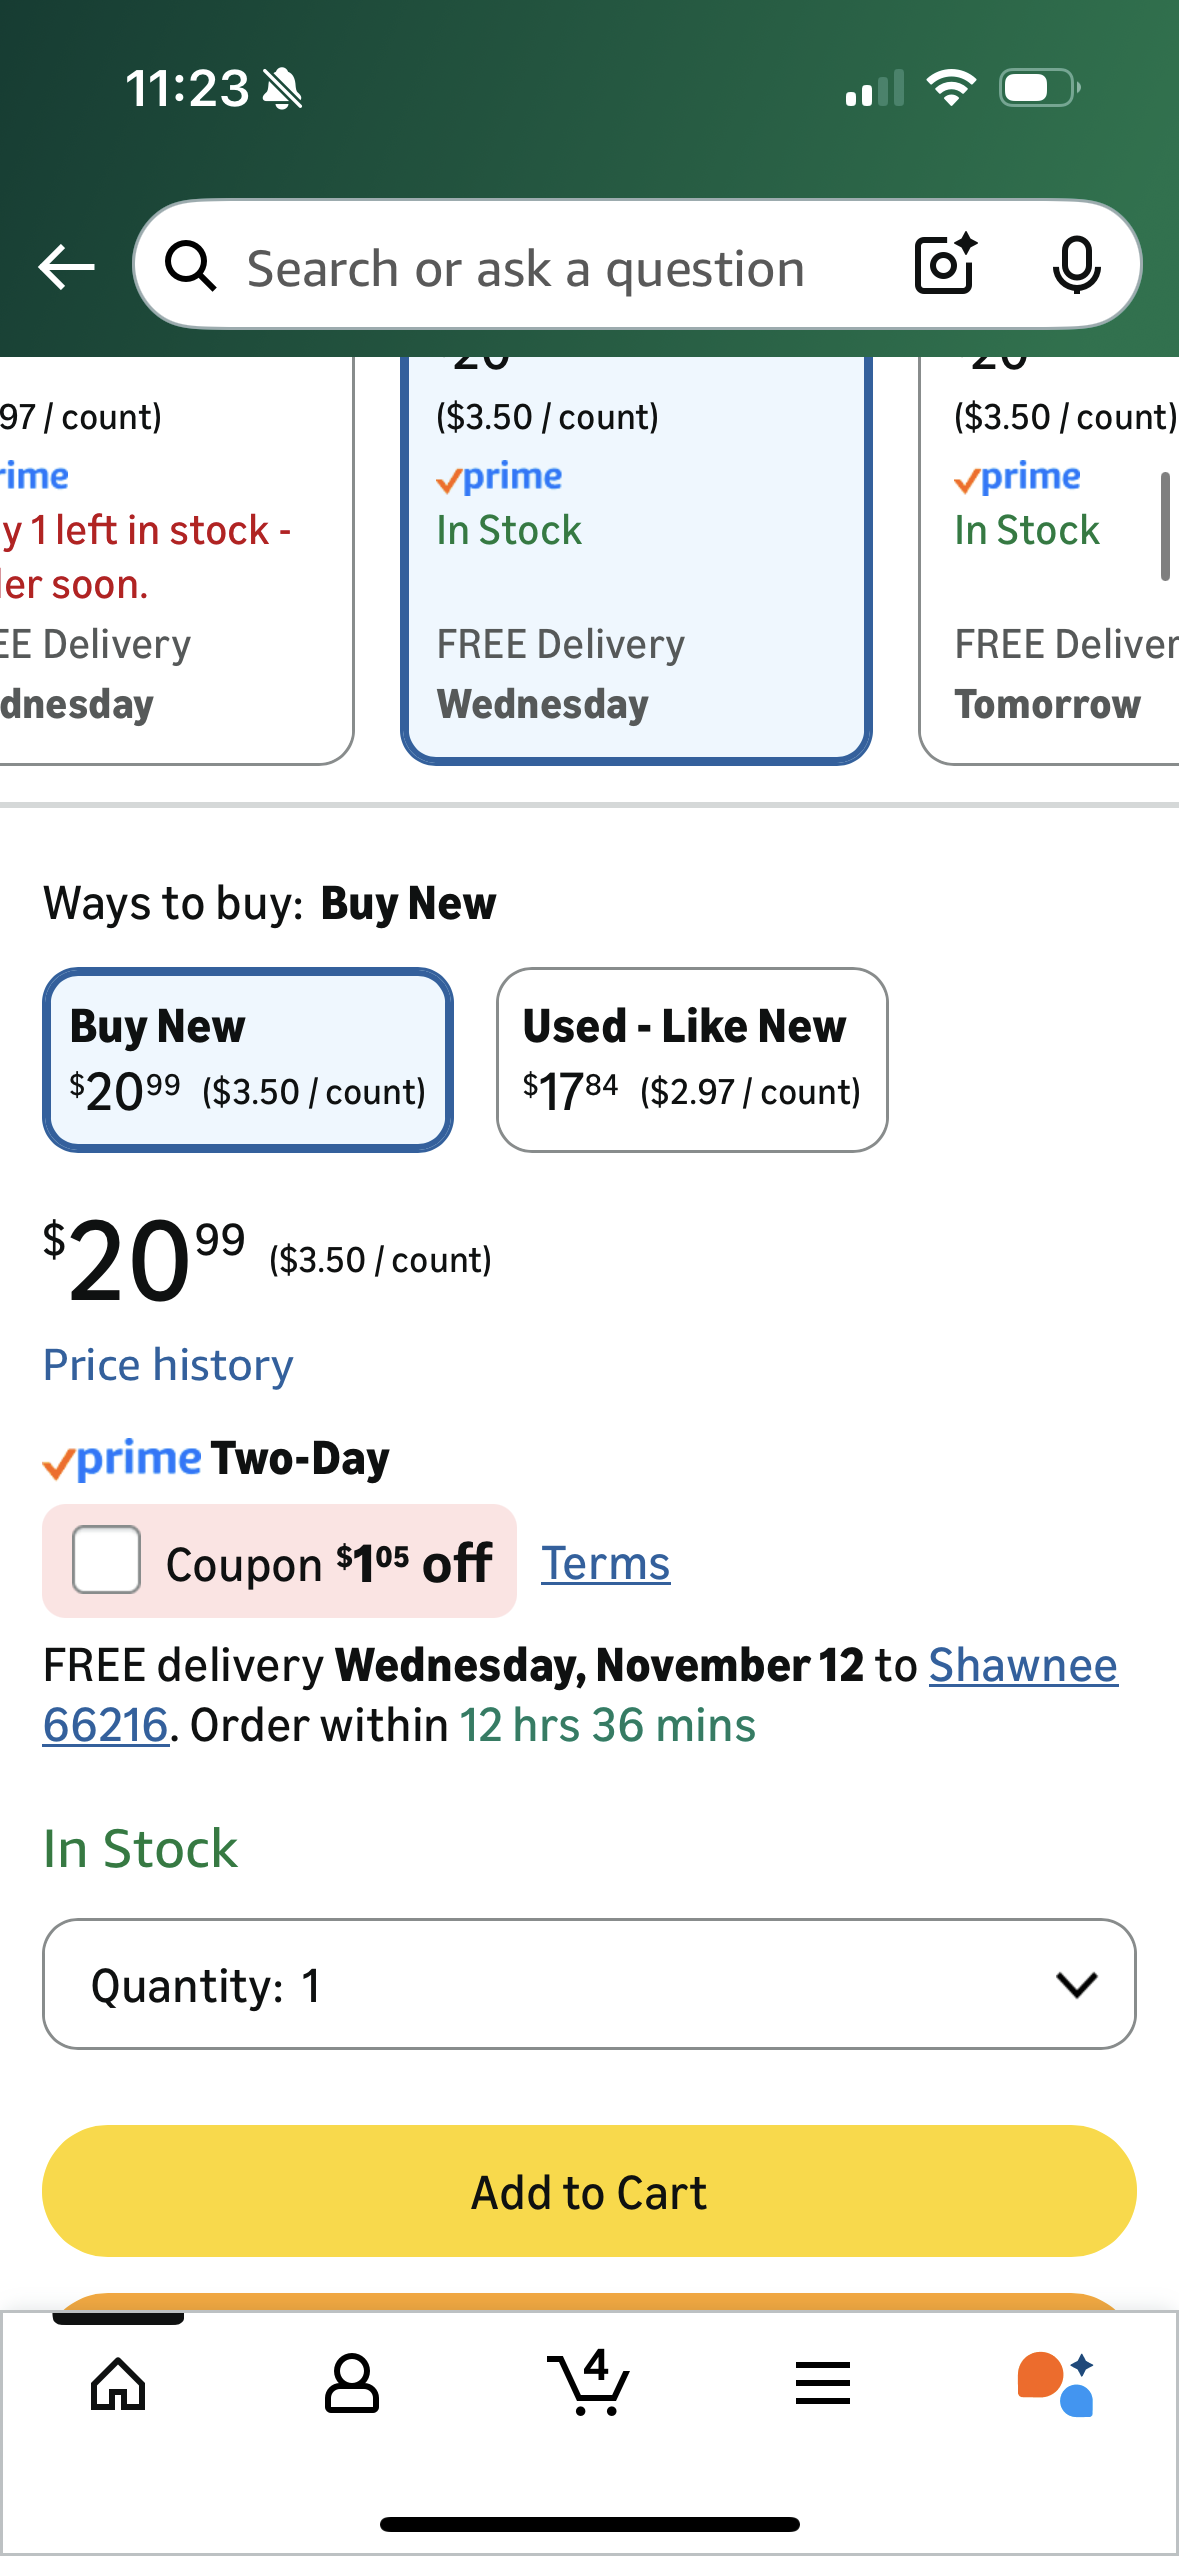The image size is (1179, 2556).
Task: Go to the Home tab icon
Action: pos(118,2384)
